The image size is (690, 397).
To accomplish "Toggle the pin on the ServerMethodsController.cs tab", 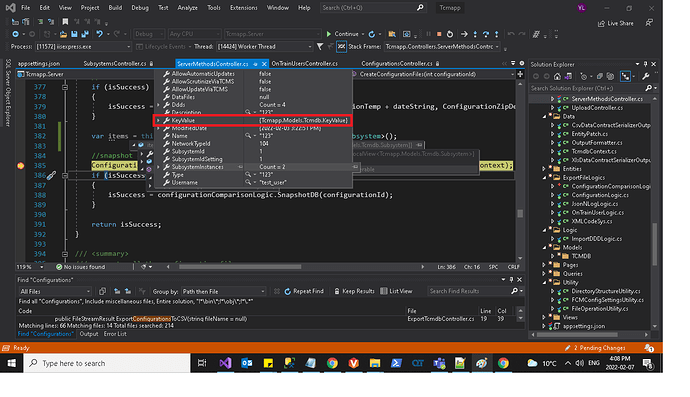I will 255,64.
